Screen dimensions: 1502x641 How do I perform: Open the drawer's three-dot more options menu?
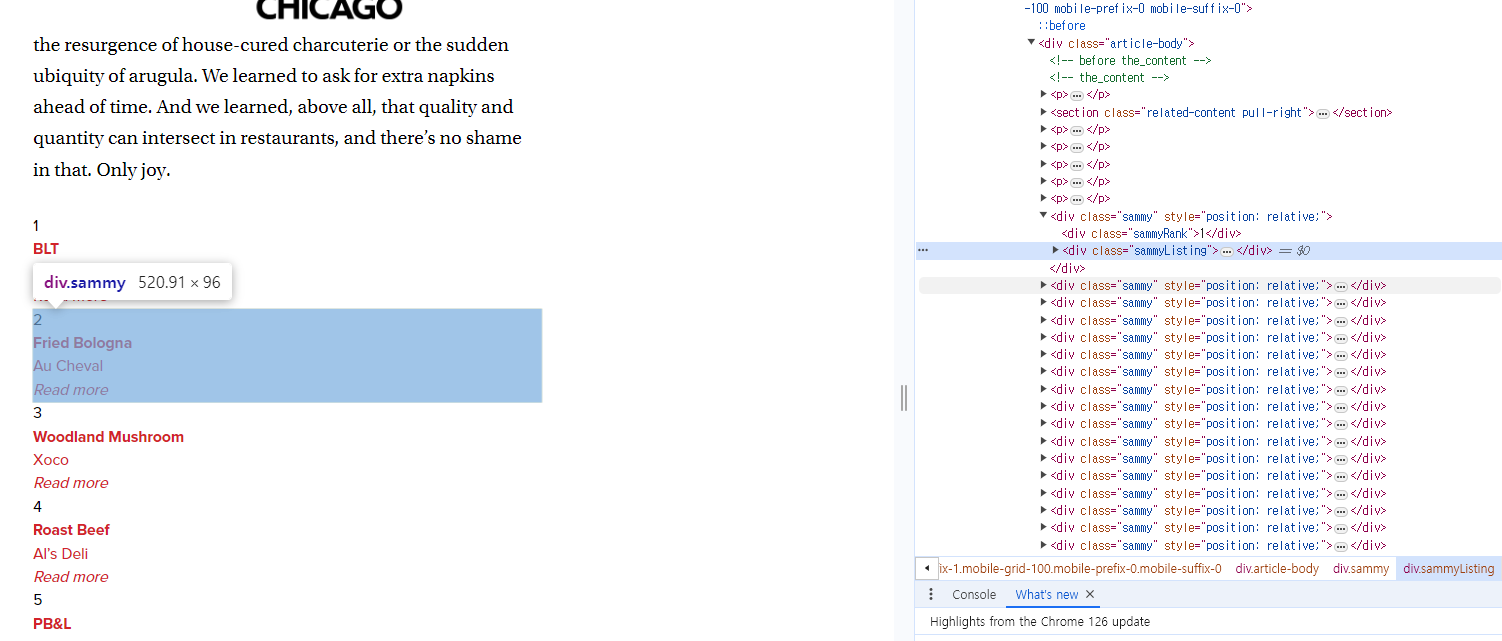click(931, 594)
